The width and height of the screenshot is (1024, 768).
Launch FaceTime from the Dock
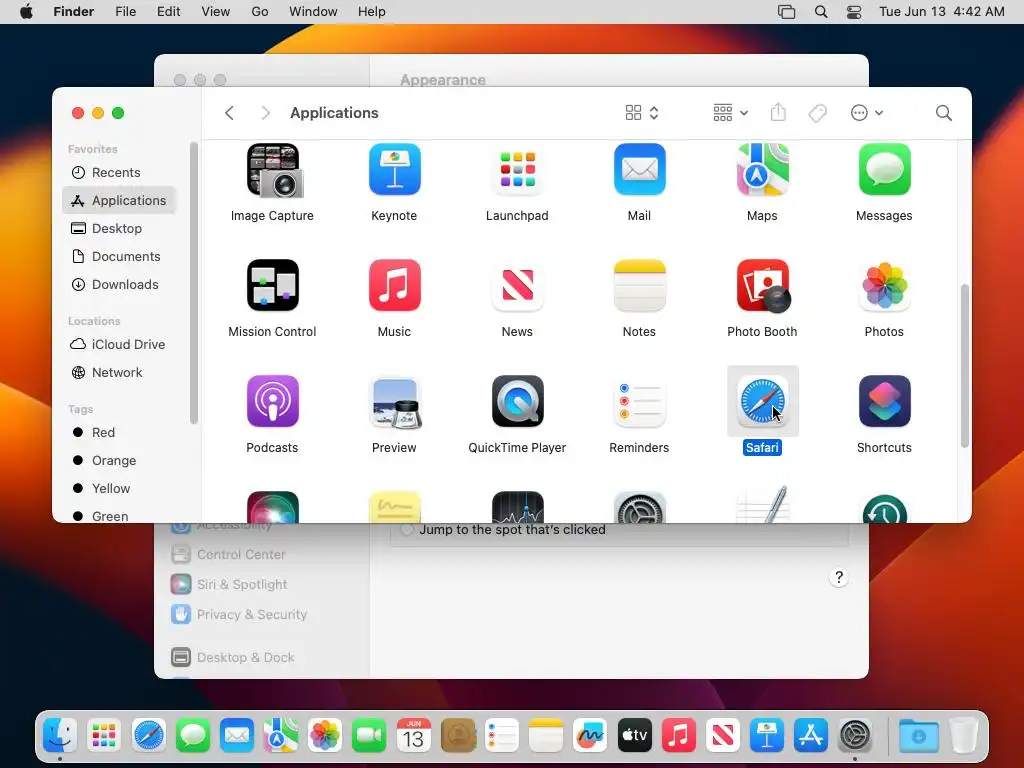[369, 736]
